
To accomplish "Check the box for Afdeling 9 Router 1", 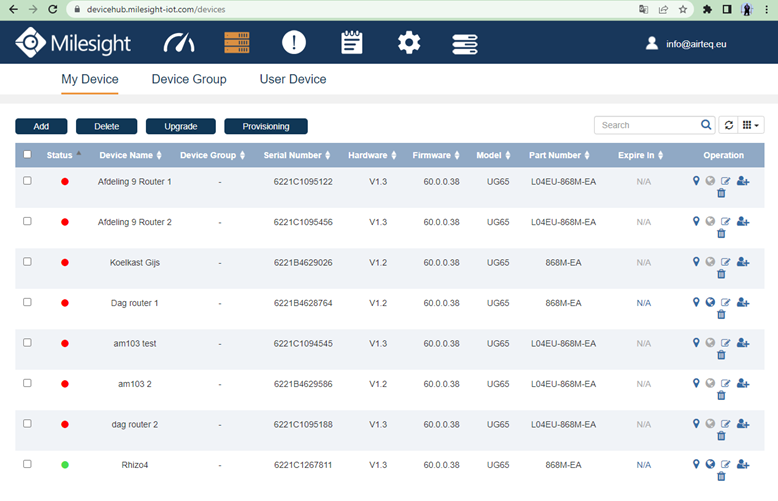I will point(27,181).
